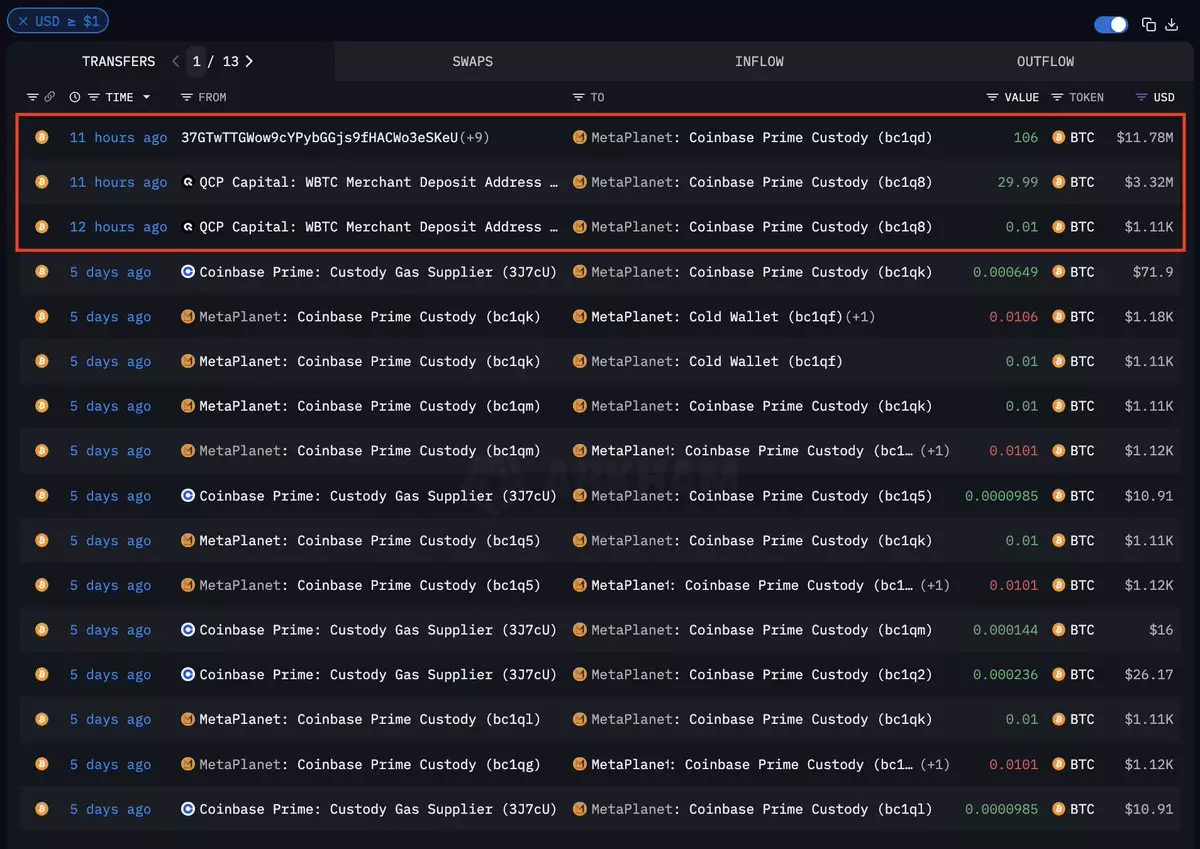Click the MetaPlanet logo beside recipient (bc1qd)
The height and width of the screenshot is (849, 1200).
(579, 137)
